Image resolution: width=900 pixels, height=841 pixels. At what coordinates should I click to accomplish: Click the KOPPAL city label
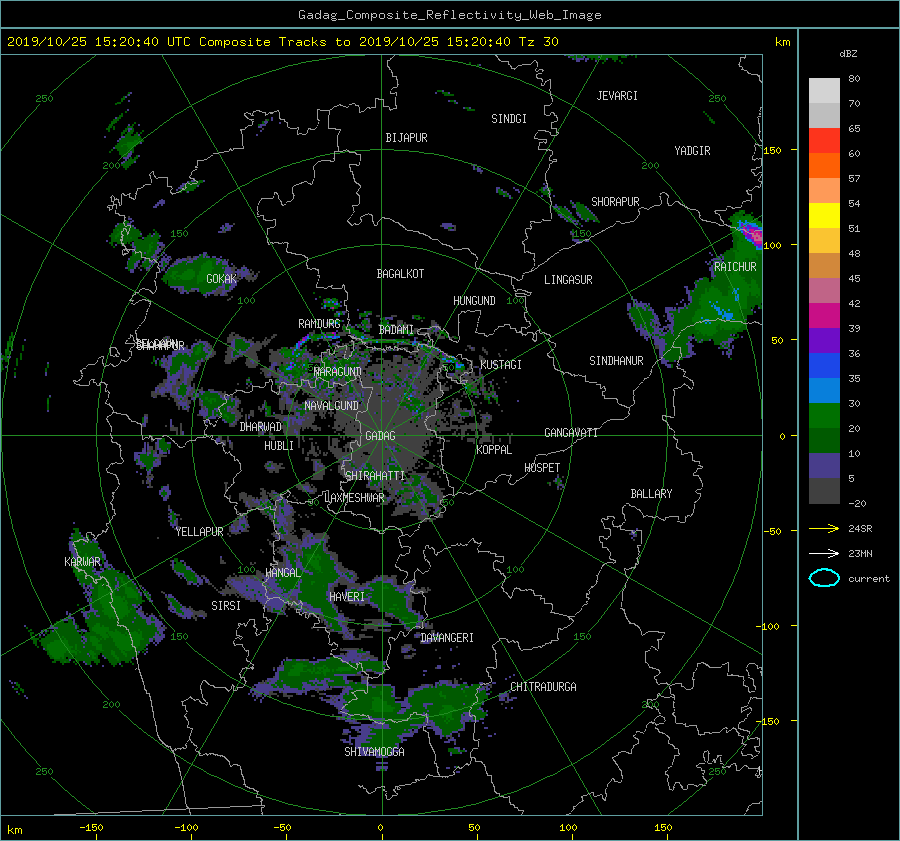[x=494, y=449]
